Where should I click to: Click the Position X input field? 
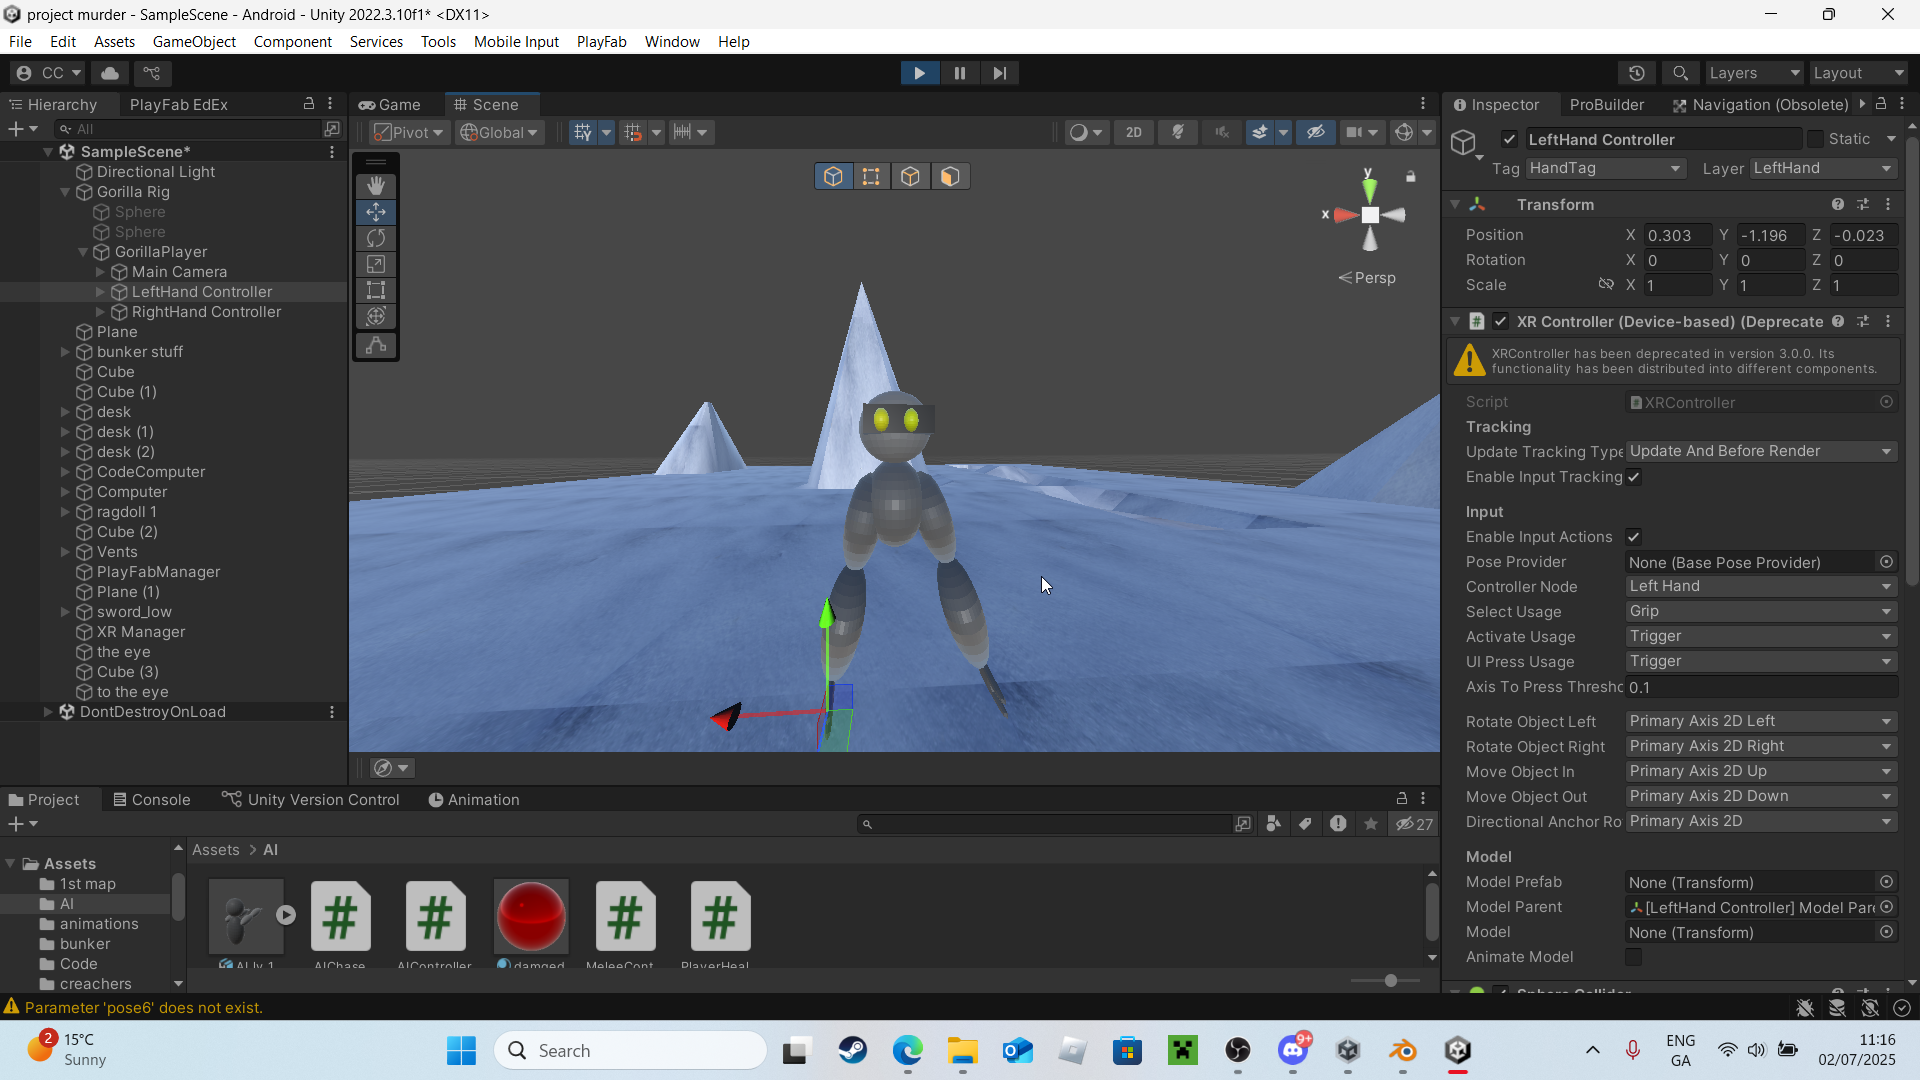click(x=1677, y=235)
